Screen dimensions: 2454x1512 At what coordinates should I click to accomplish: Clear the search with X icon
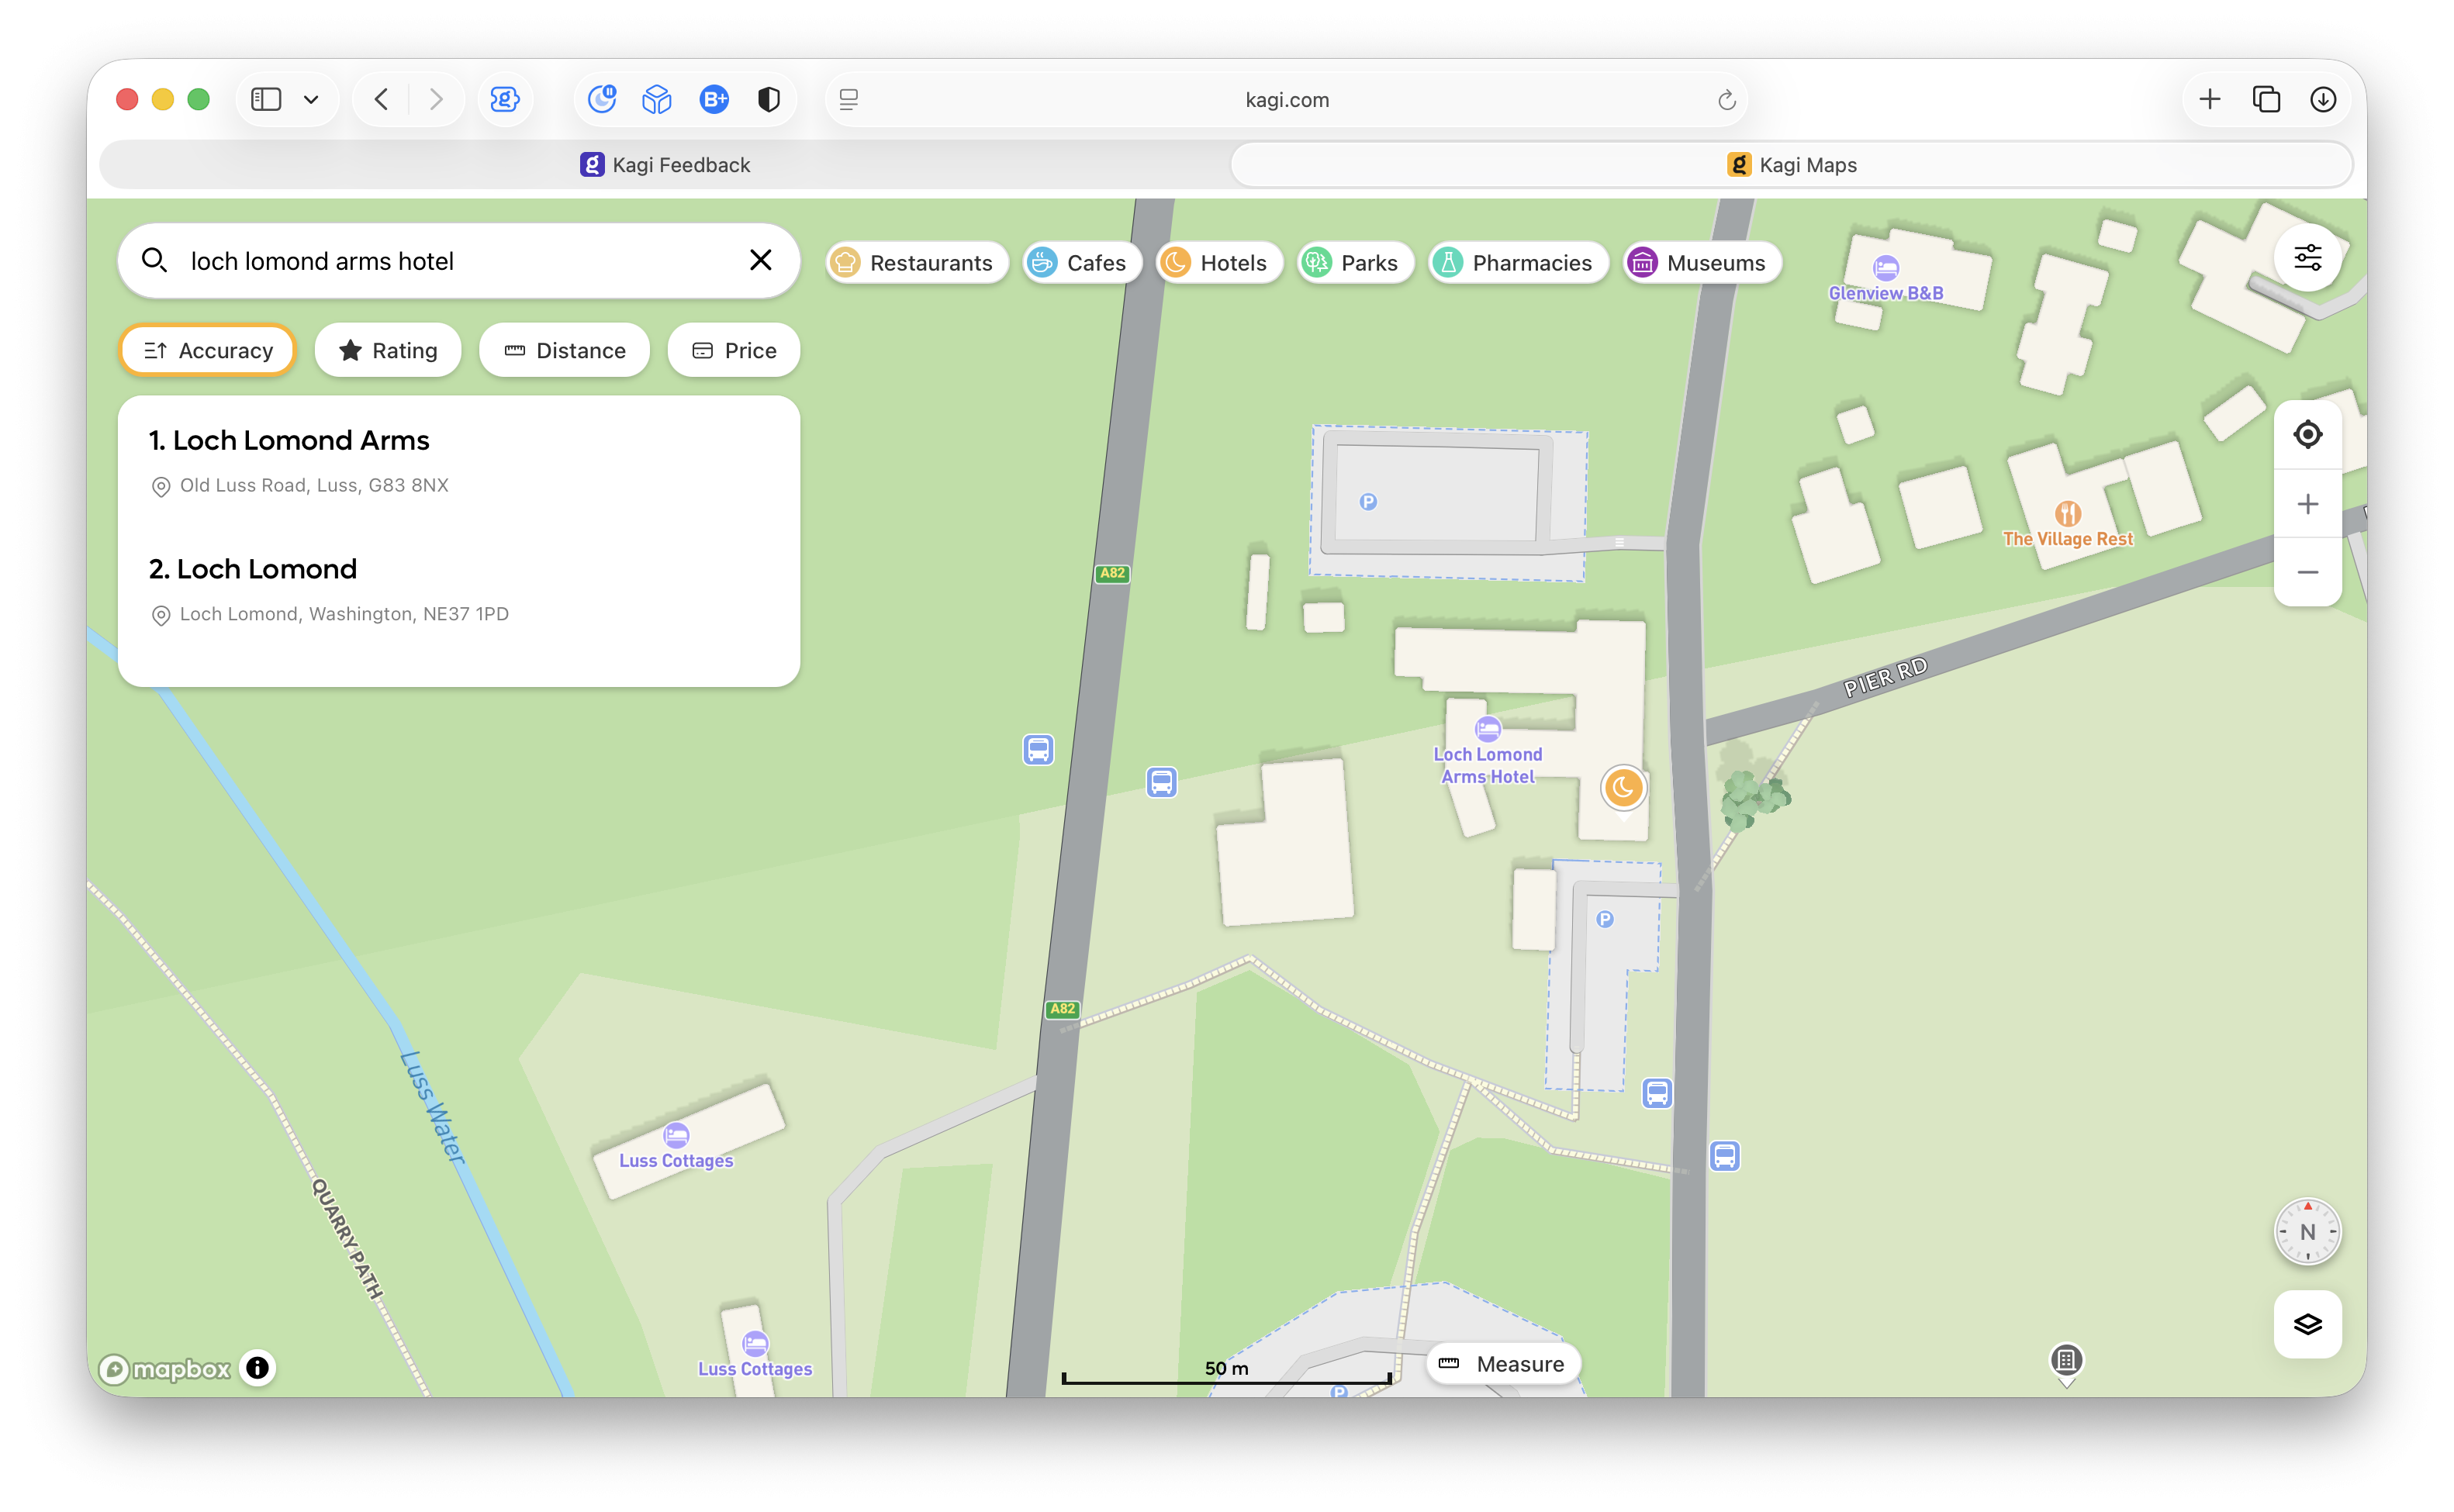[x=760, y=260]
